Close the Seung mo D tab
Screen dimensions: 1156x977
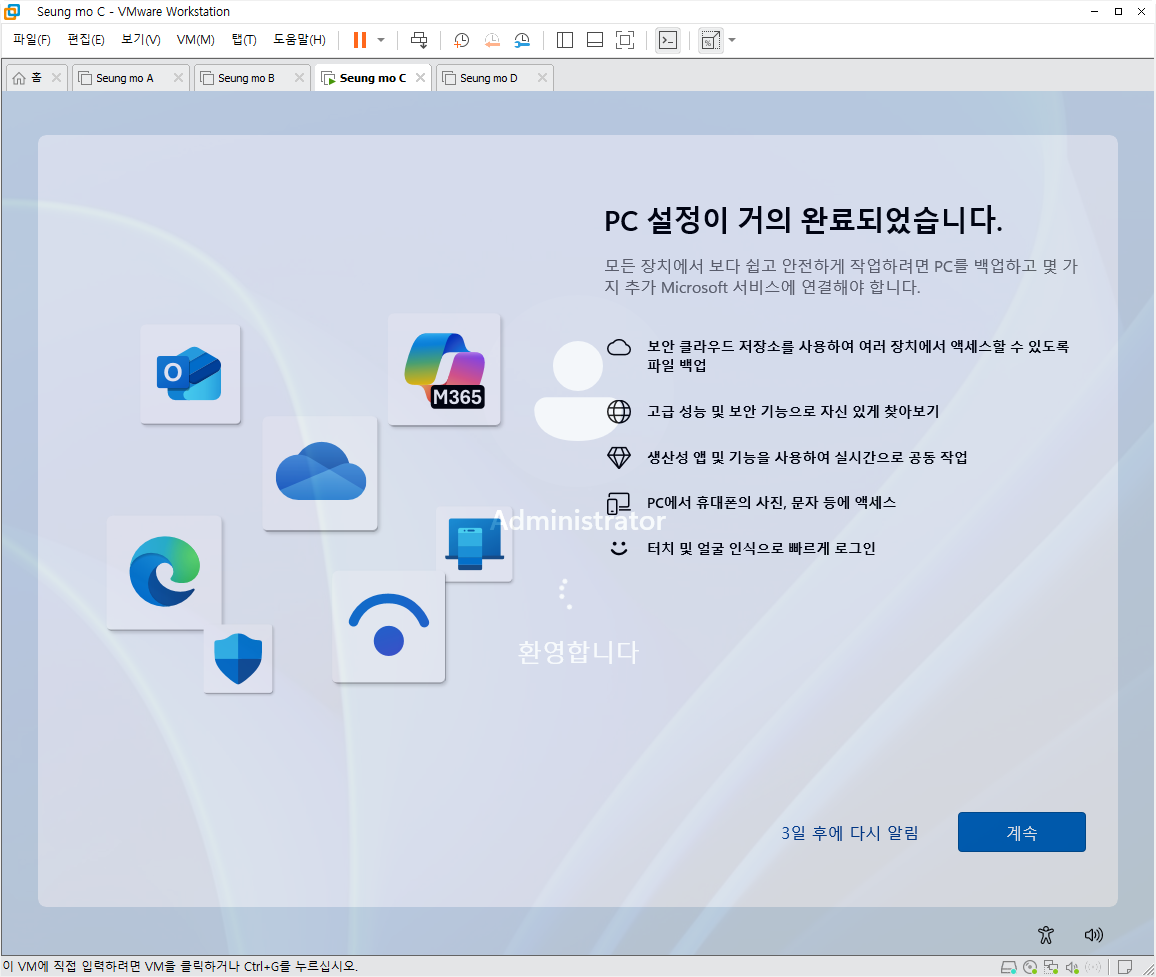[542, 77]
